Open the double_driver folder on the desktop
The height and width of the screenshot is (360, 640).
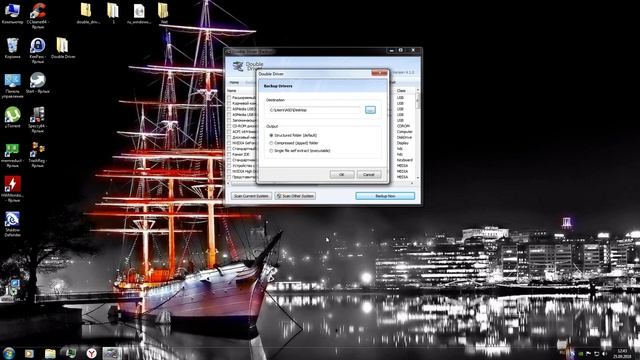pyautogui.click(x=87, y=13)
